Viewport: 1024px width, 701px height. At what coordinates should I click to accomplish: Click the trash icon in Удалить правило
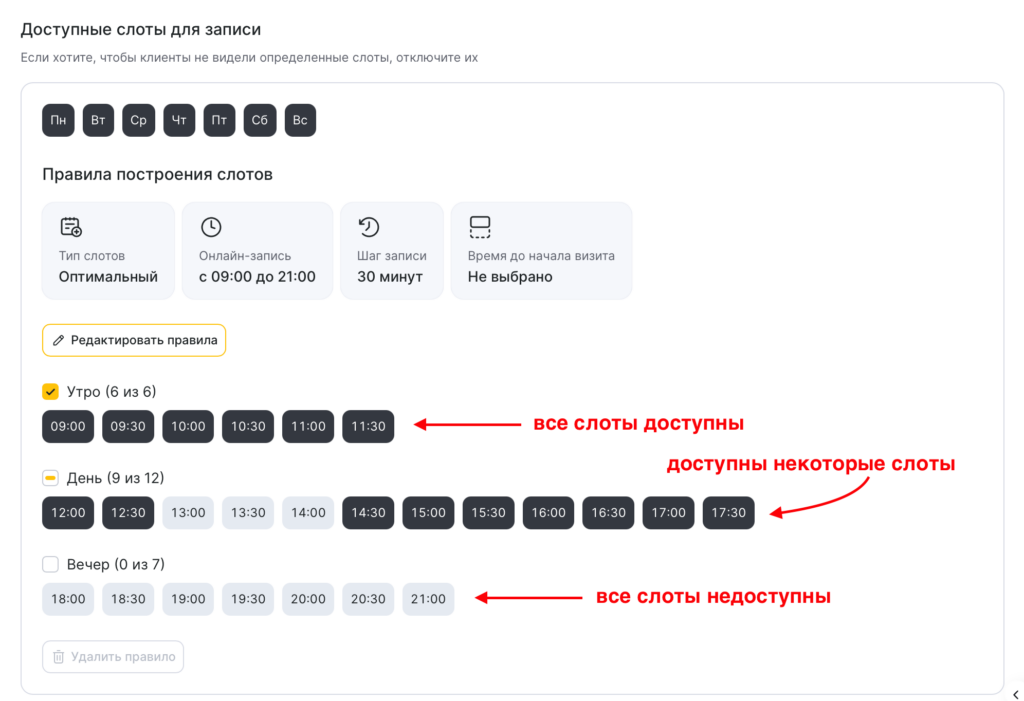pyautogui.click(x=59, y=657)
